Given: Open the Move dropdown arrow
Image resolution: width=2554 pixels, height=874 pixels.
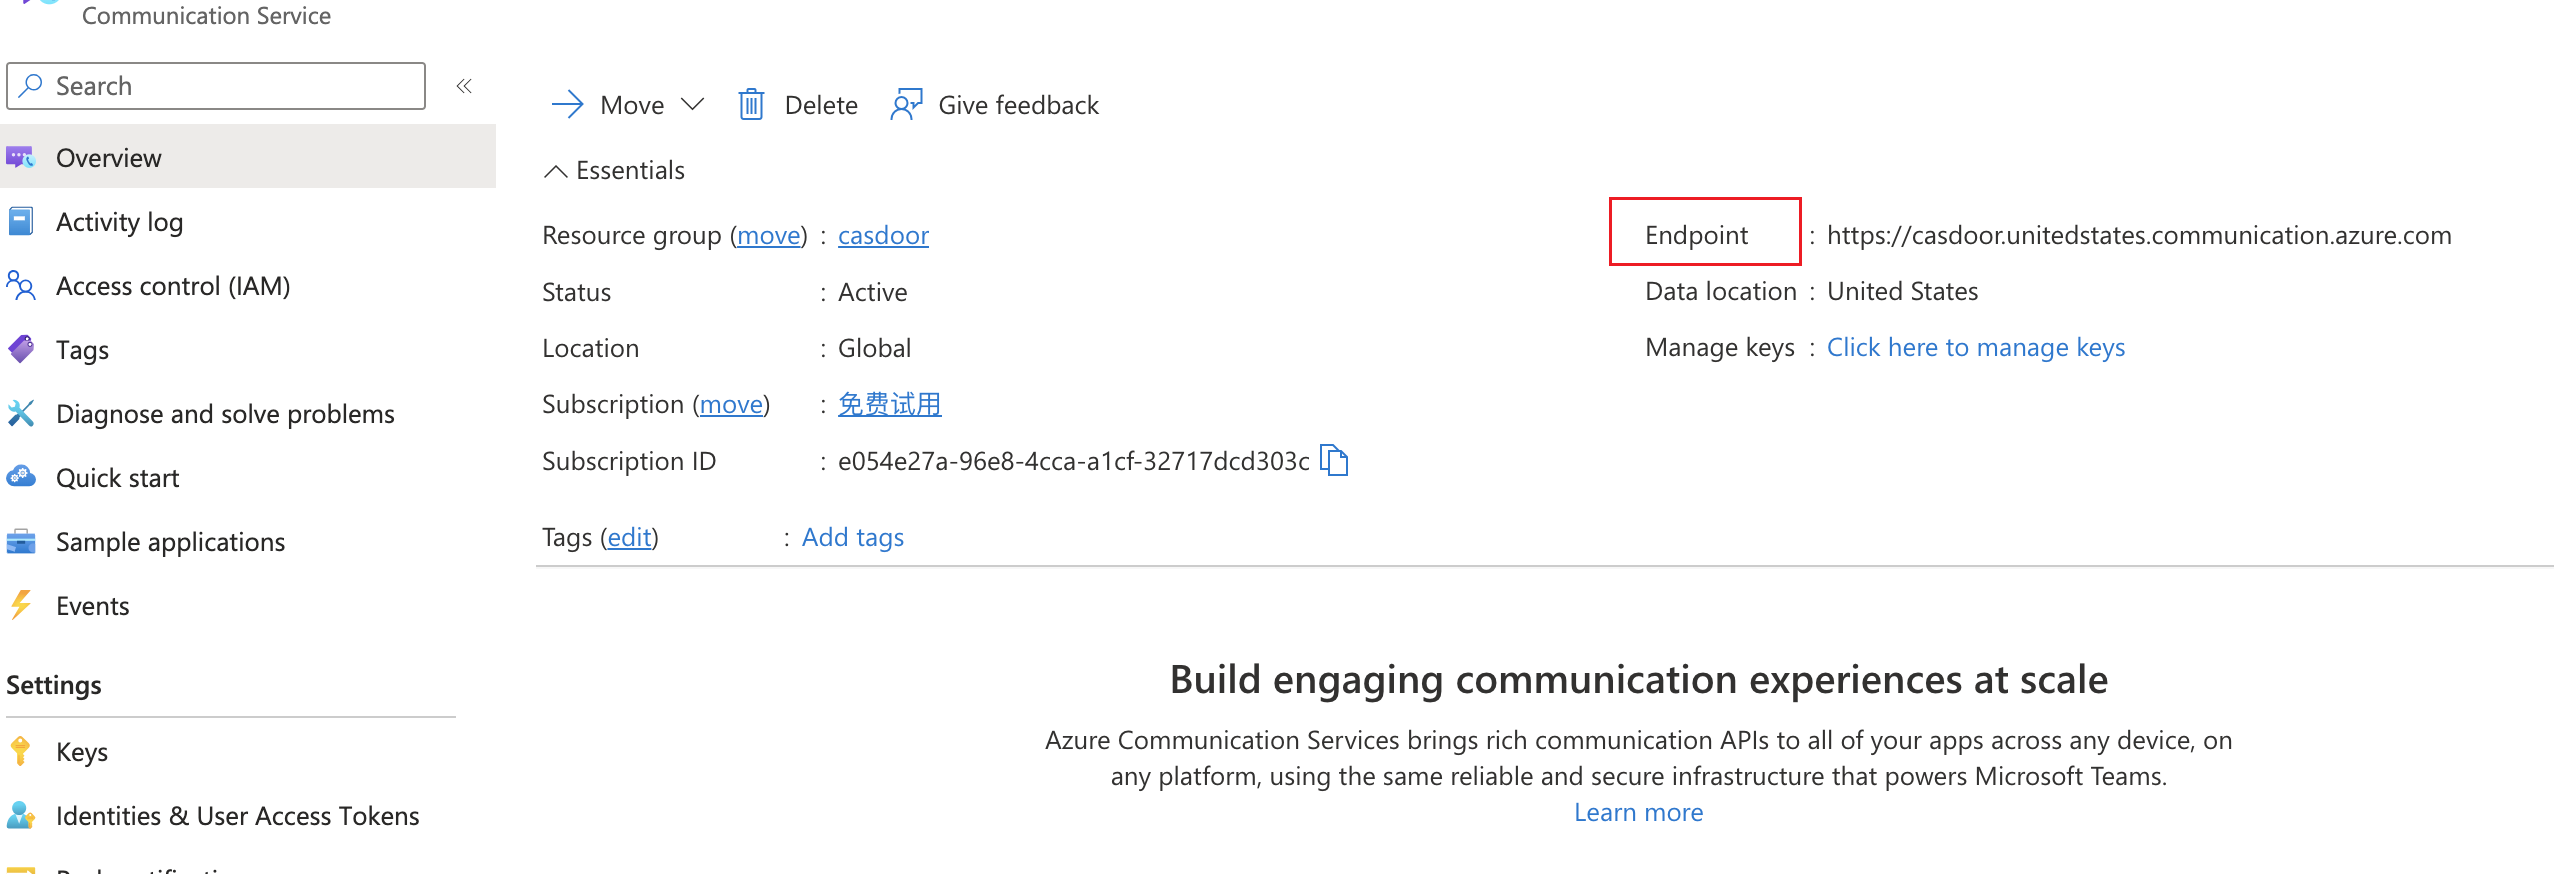Looking at the screenshot, I should 692,105.
